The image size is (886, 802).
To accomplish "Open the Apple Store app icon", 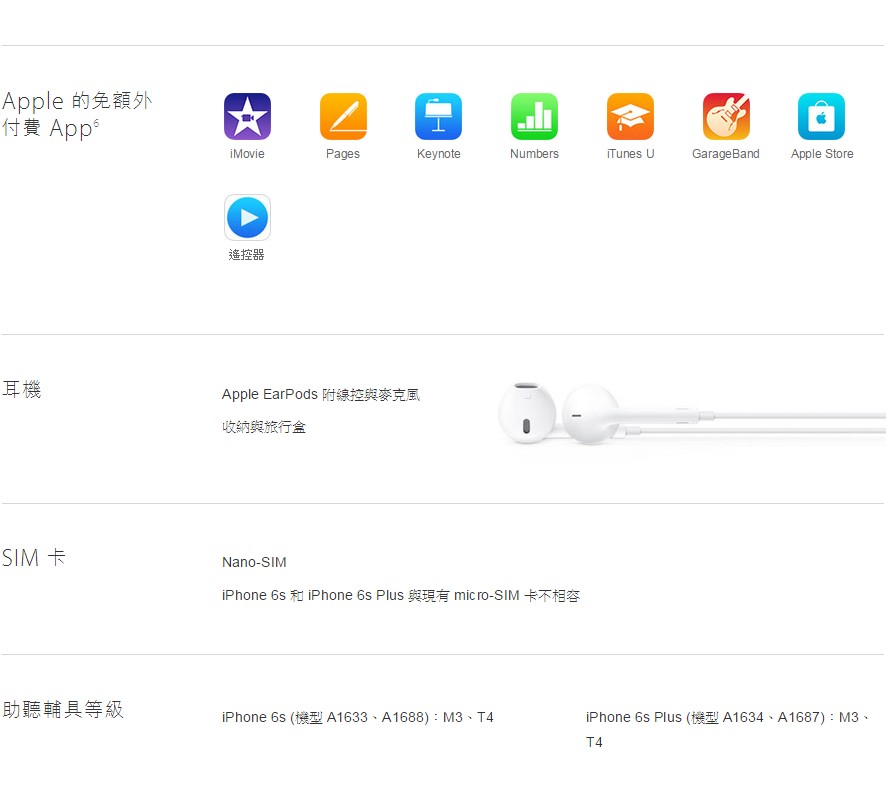I will coord(822,116).
